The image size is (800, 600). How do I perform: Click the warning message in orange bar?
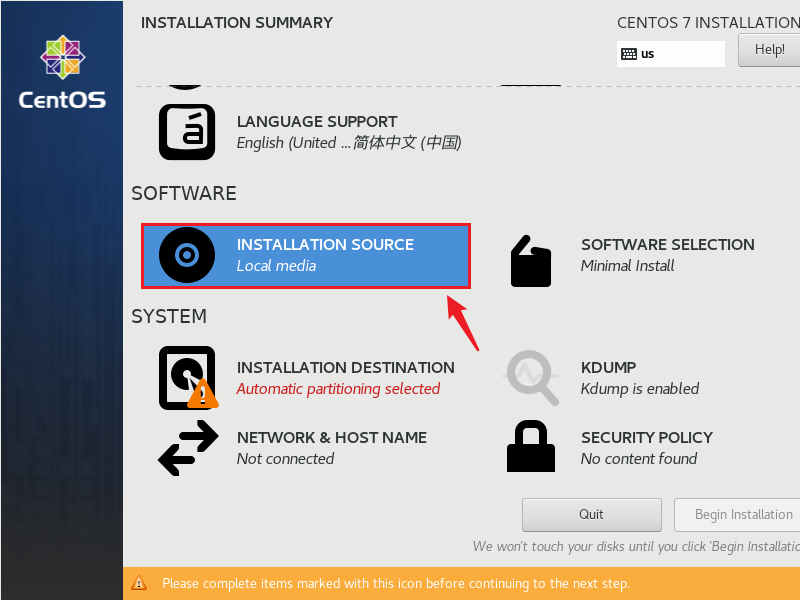pos(396,583)
